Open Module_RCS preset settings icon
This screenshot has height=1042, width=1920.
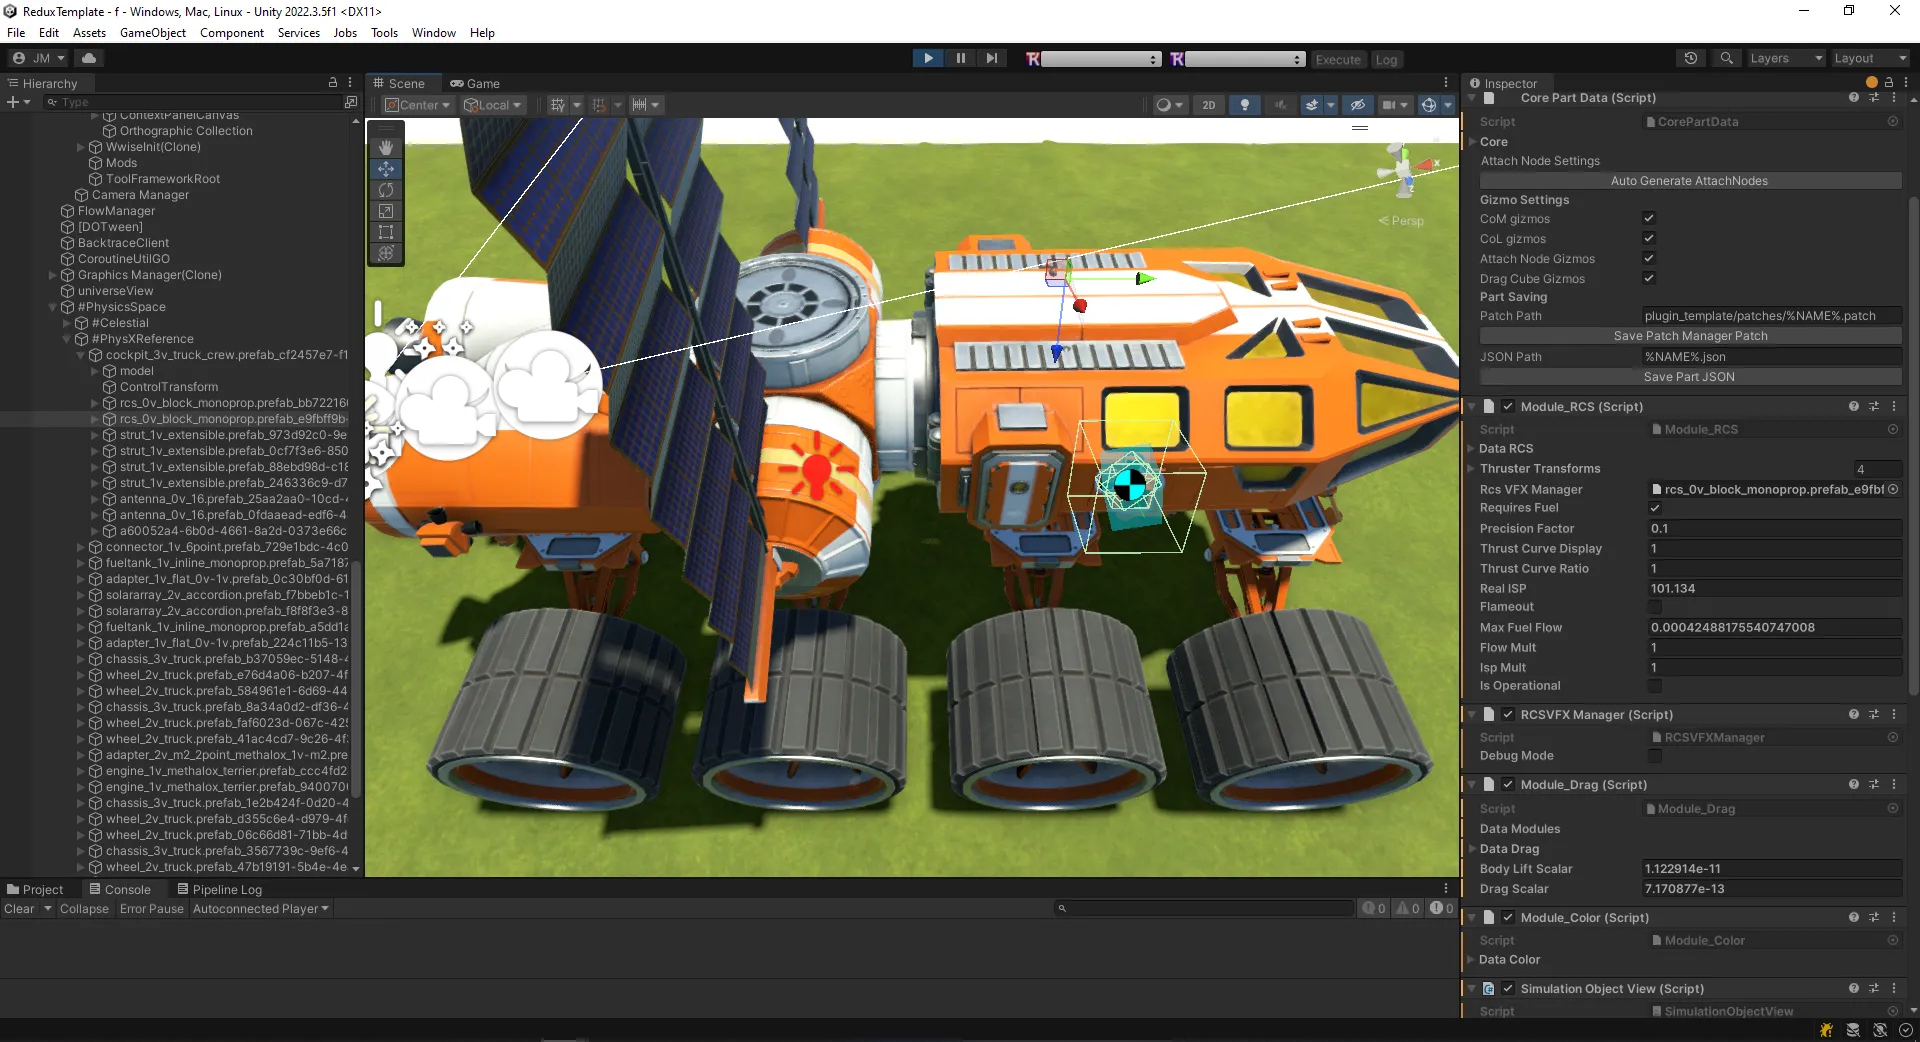[1874, 407]
